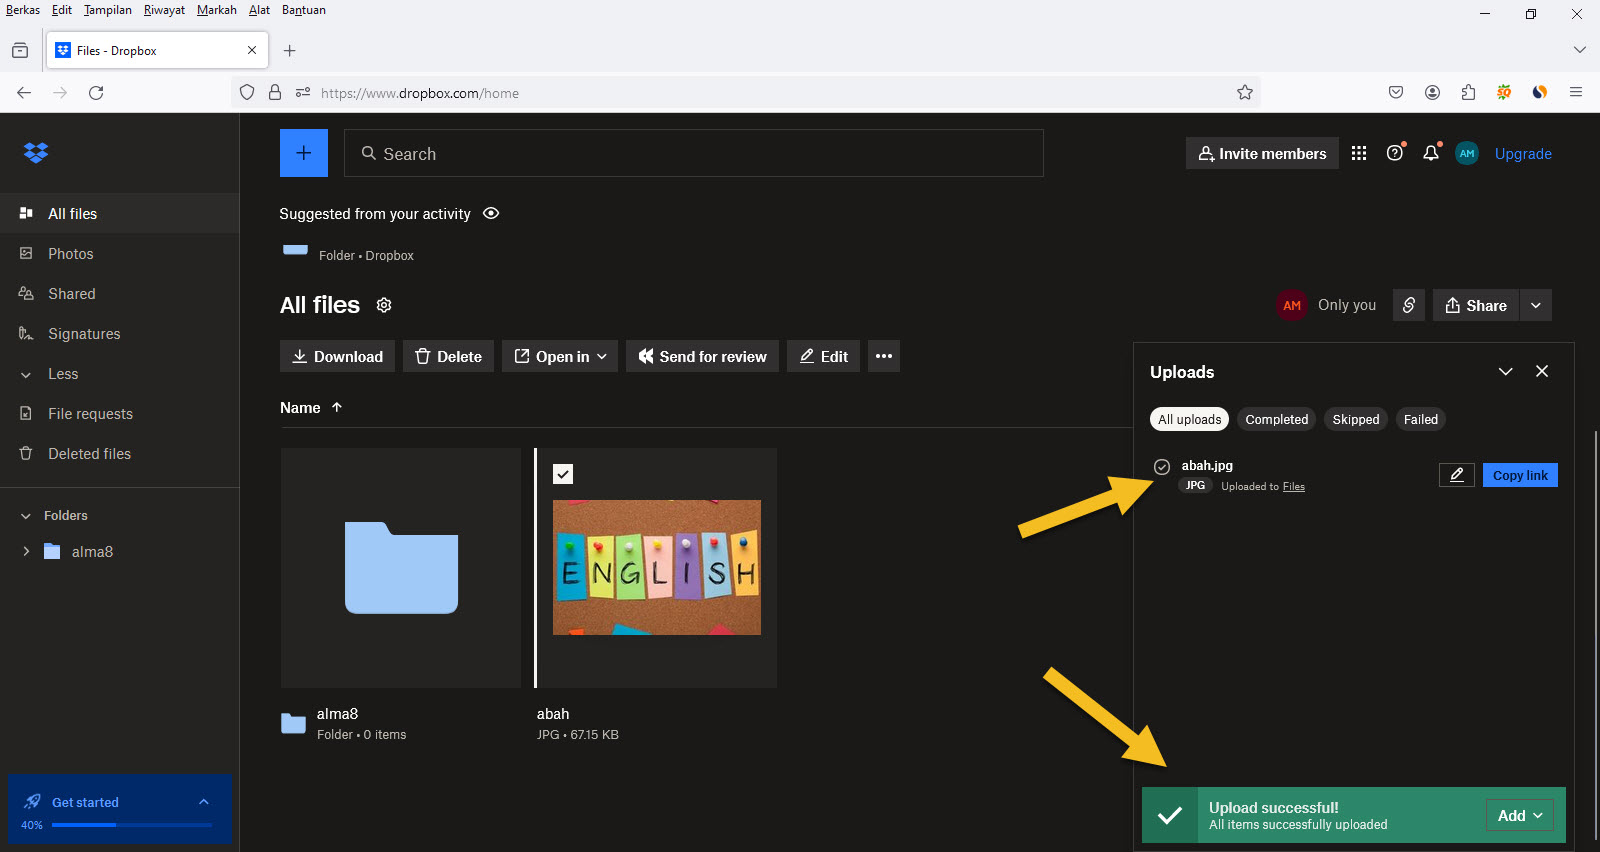Toggle suggested activity visibility eye

click(491, 213)
